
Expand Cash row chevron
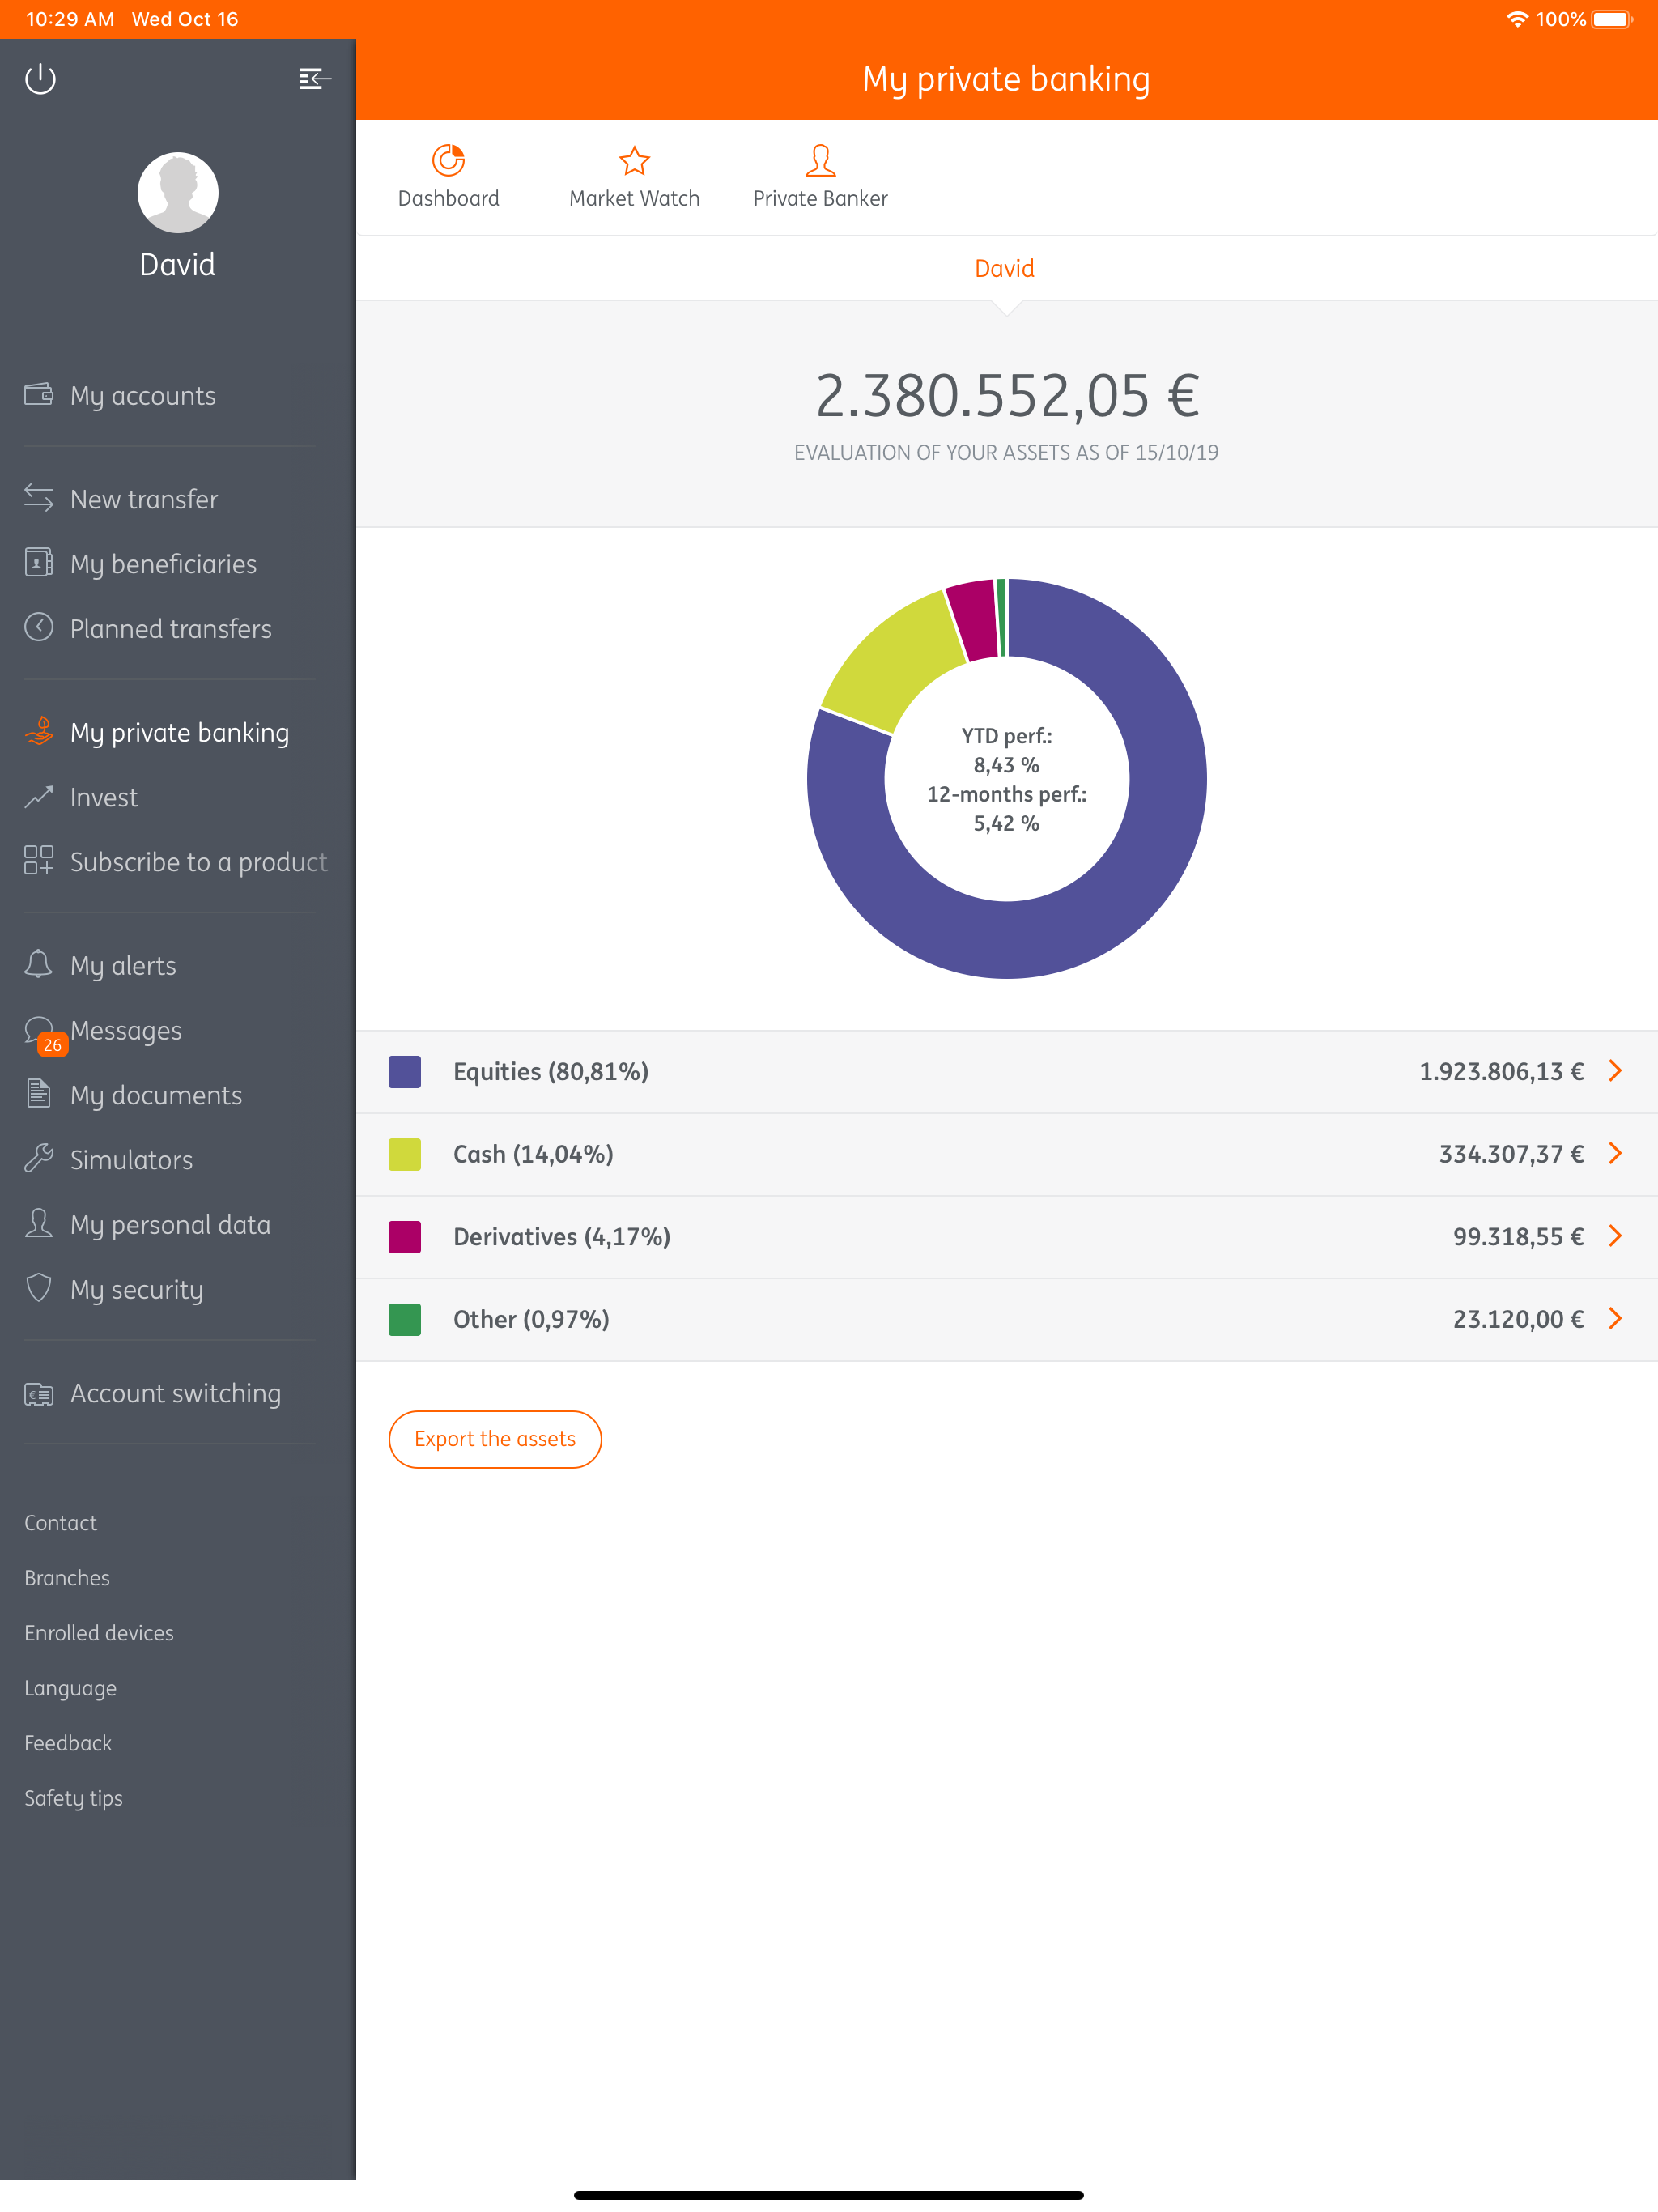1614,1153
